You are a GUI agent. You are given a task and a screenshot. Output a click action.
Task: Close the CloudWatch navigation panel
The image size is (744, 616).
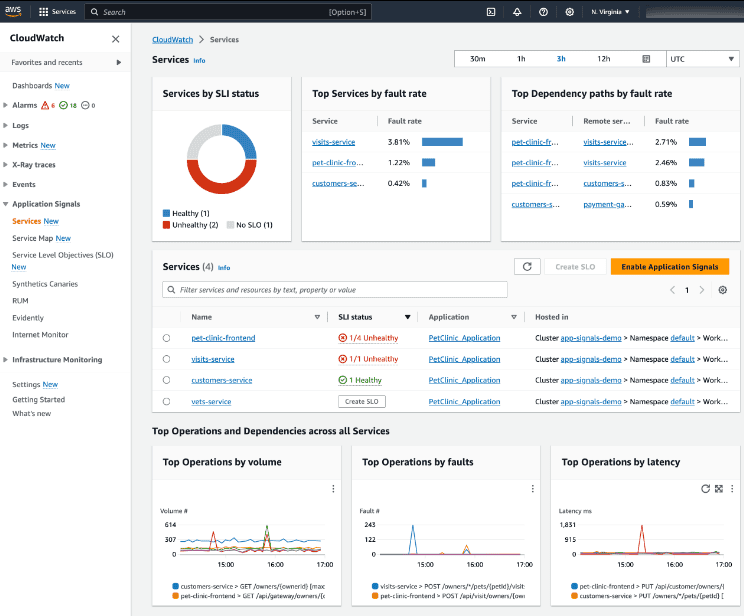click(x=115, y=39)
